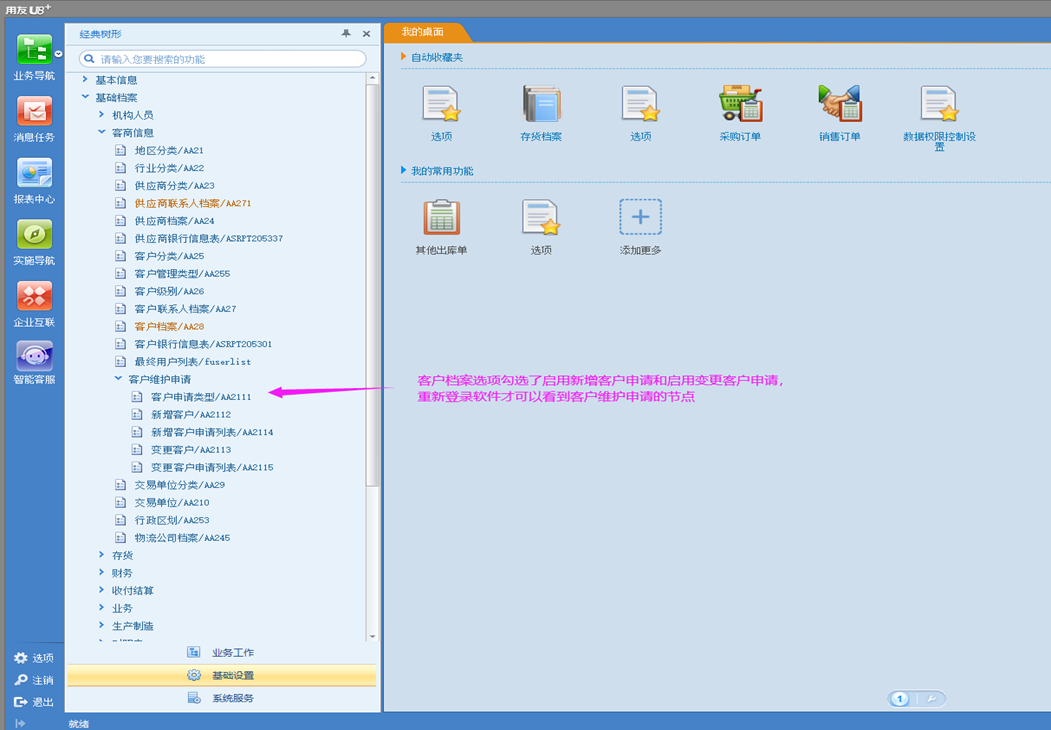
Task: Expand the 存货 tree node
Action: click(102, 554)
